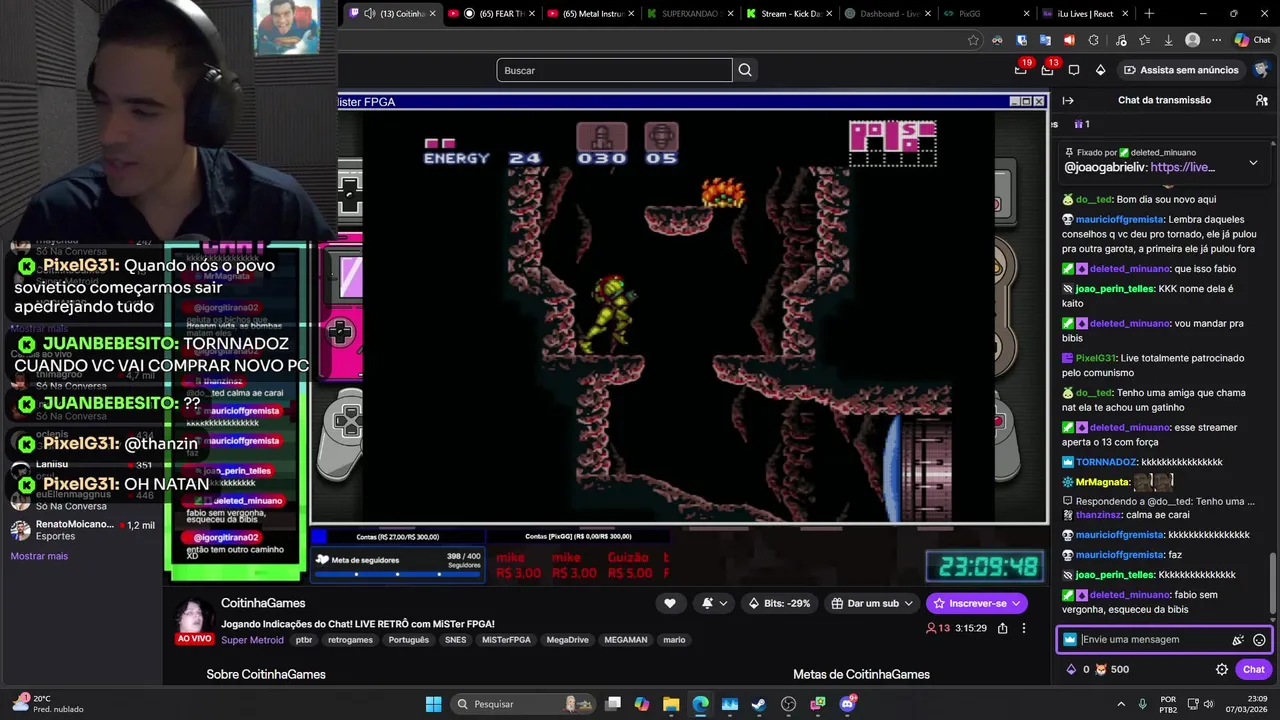Screen dimensions: 1280x720
Task: Open the chat community users icon
Action: [x=1262, y=100]
